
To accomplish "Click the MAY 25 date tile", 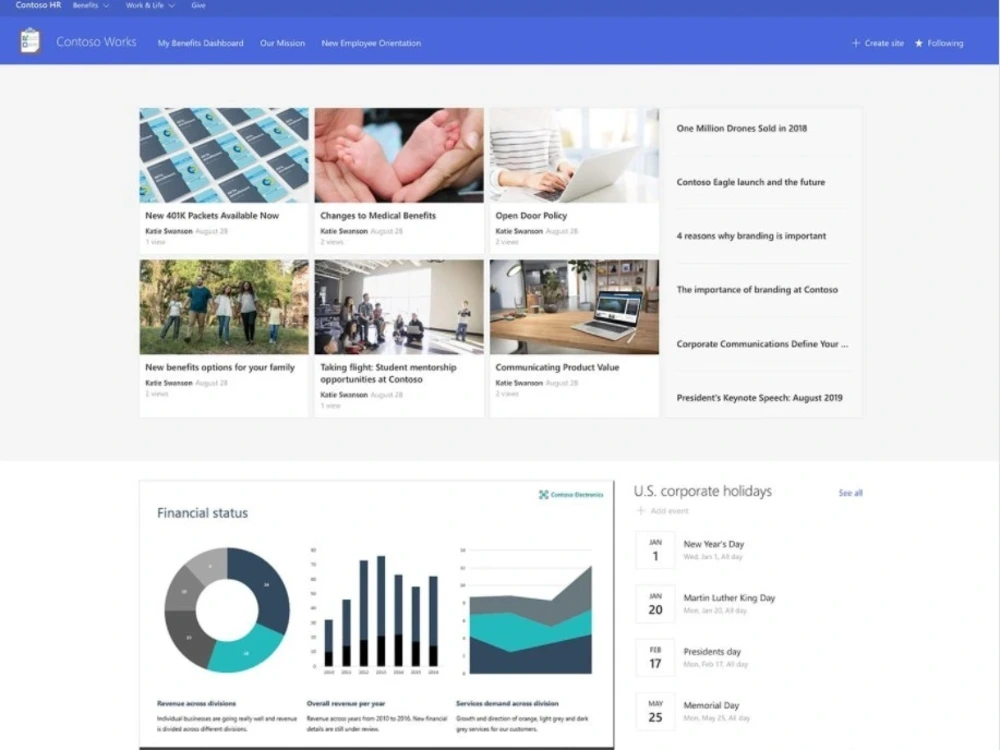I will coord(655,711).
